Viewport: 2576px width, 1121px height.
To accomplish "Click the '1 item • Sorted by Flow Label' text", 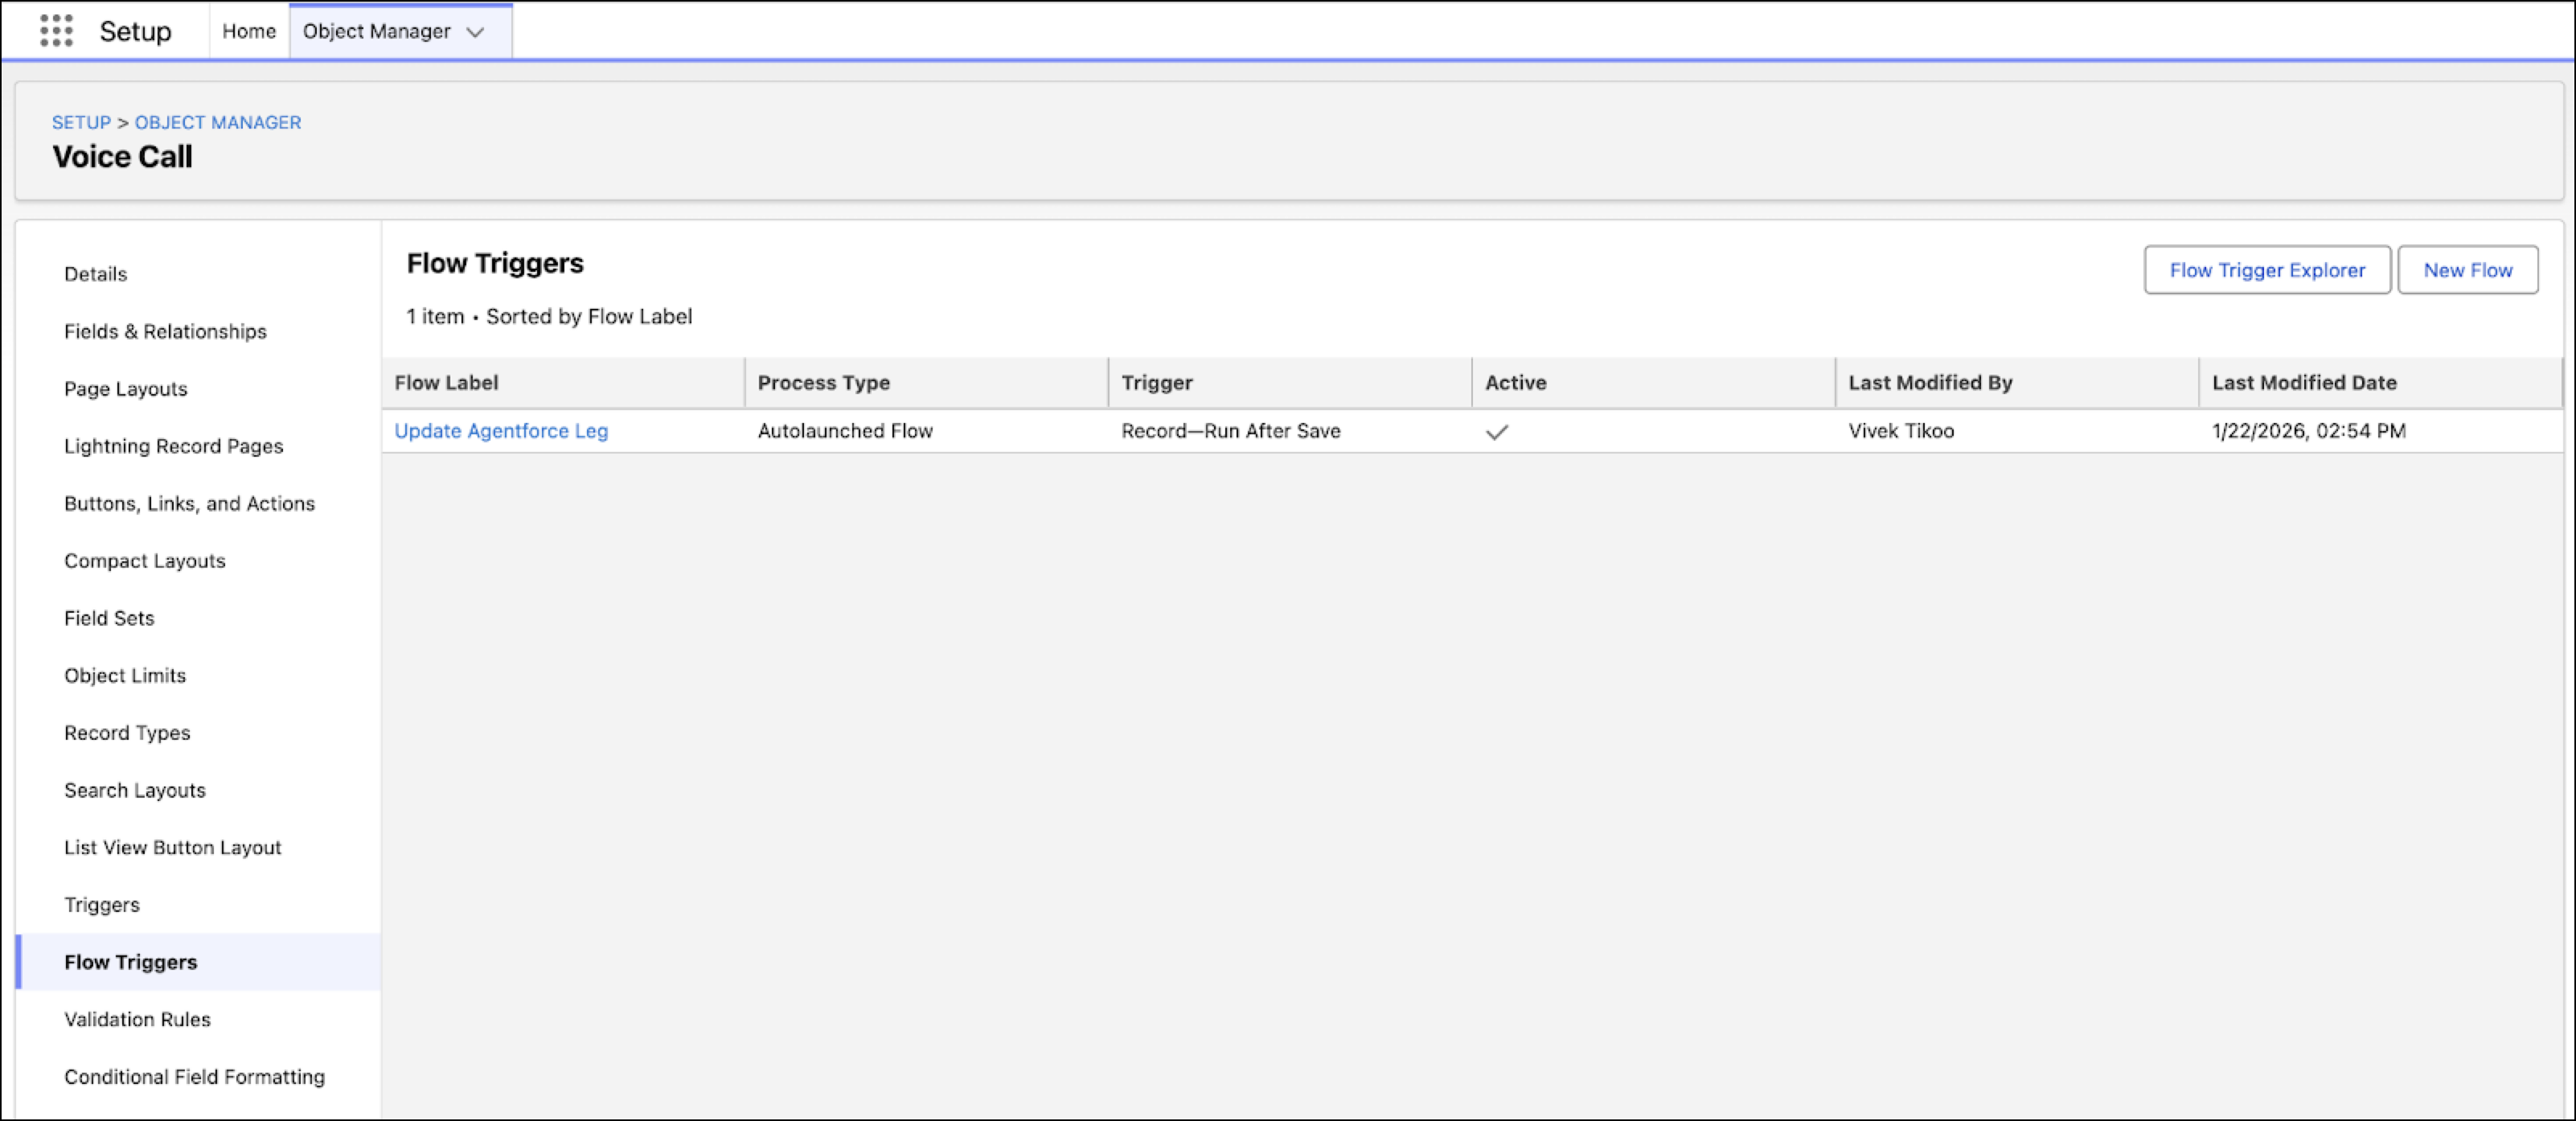I will tap(549, 317).
